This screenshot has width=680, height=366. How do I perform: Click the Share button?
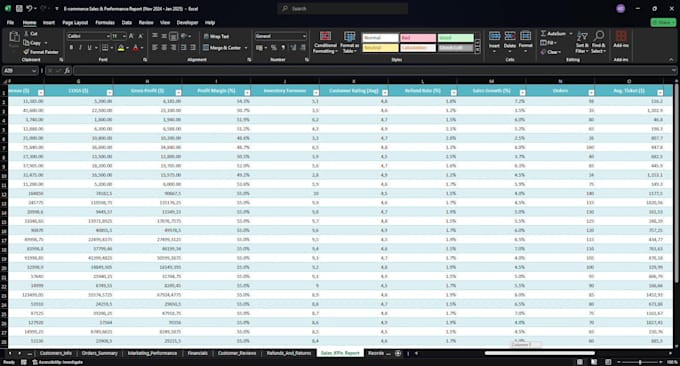pos(663,23)
